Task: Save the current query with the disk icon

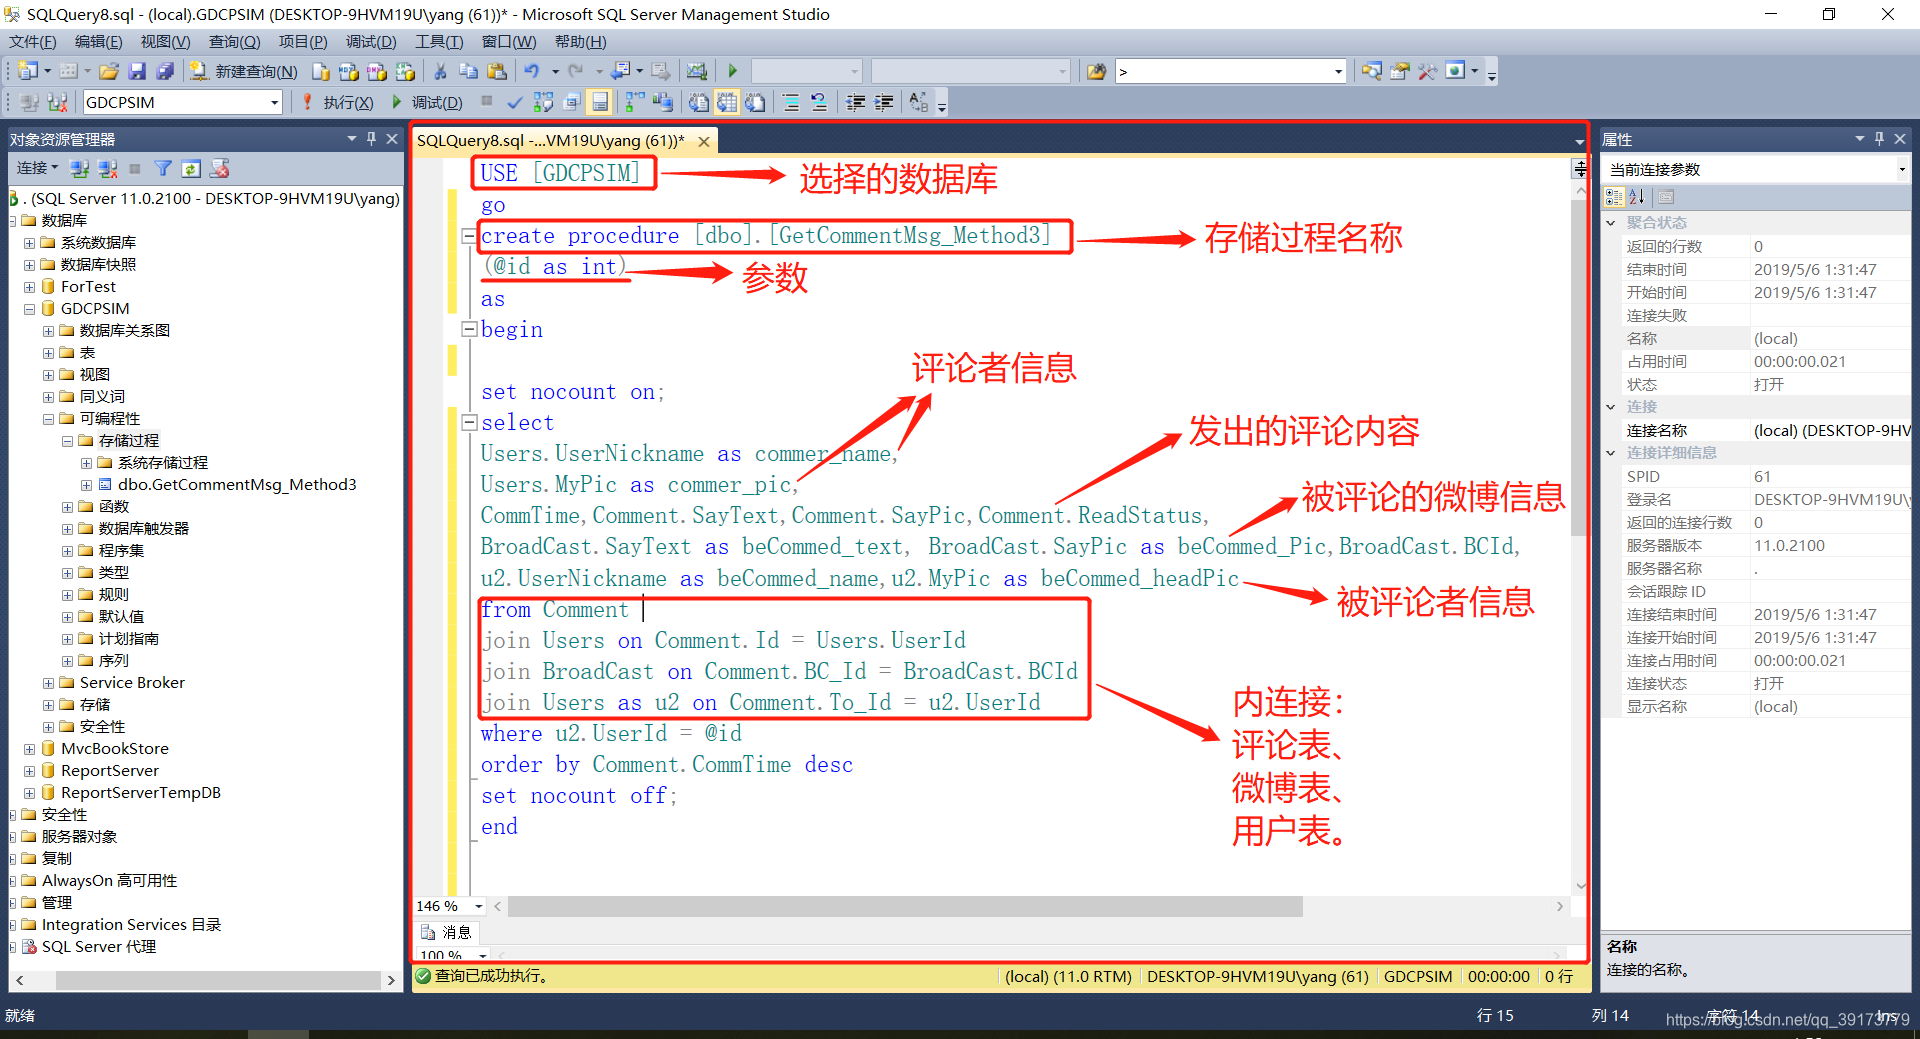Action: click(137, 71)
